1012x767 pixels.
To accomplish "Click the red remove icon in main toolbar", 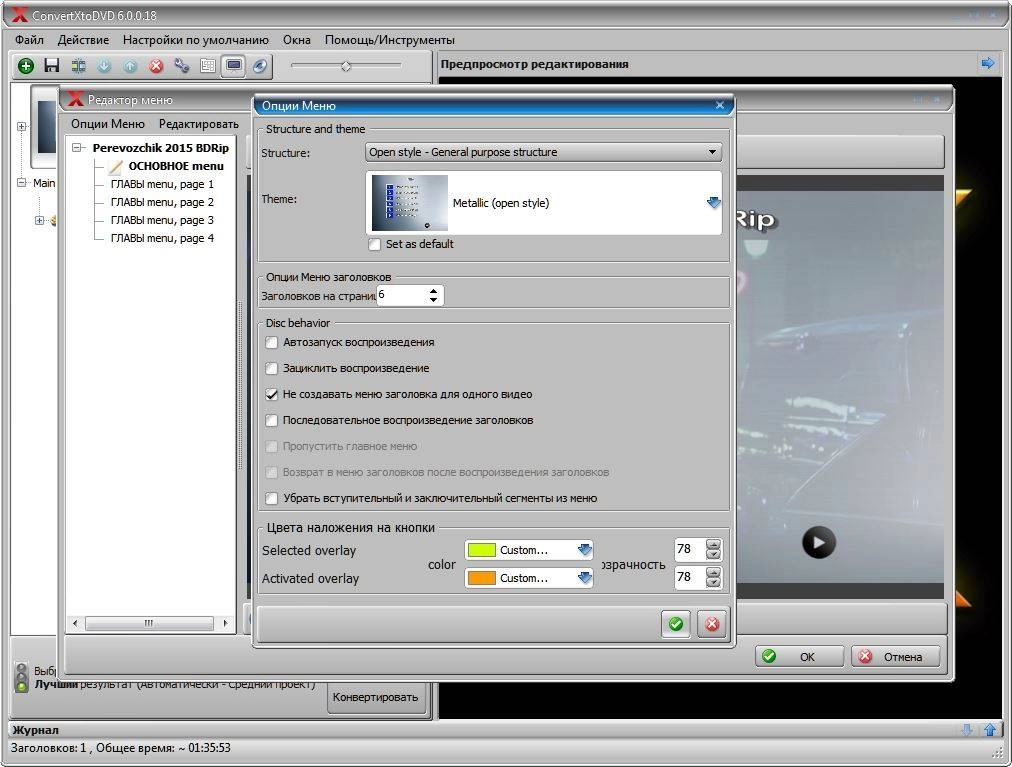I will 156,66.
